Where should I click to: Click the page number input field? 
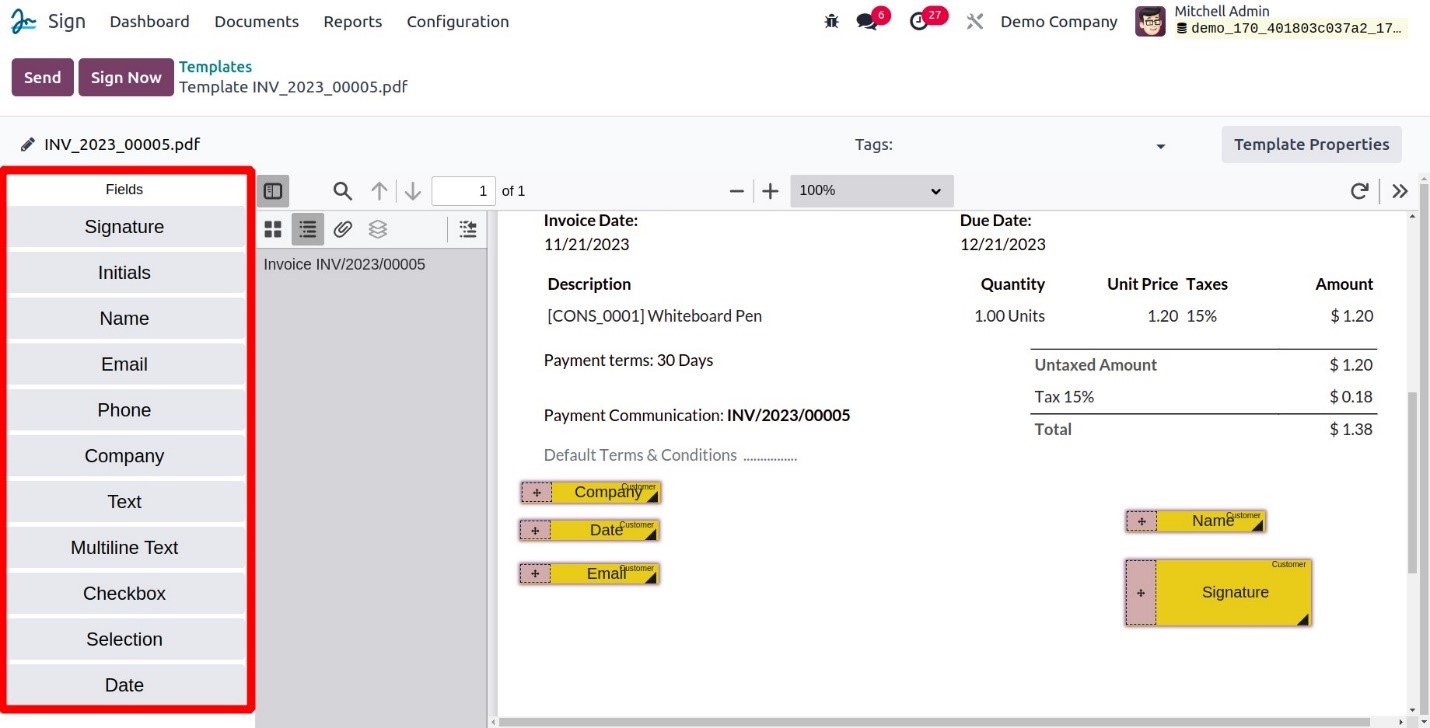(464, 191)
